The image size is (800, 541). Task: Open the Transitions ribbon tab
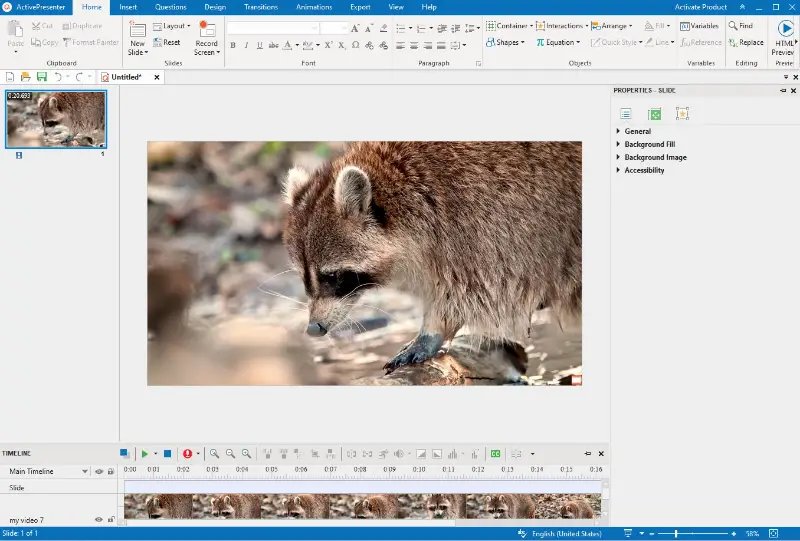261,7
